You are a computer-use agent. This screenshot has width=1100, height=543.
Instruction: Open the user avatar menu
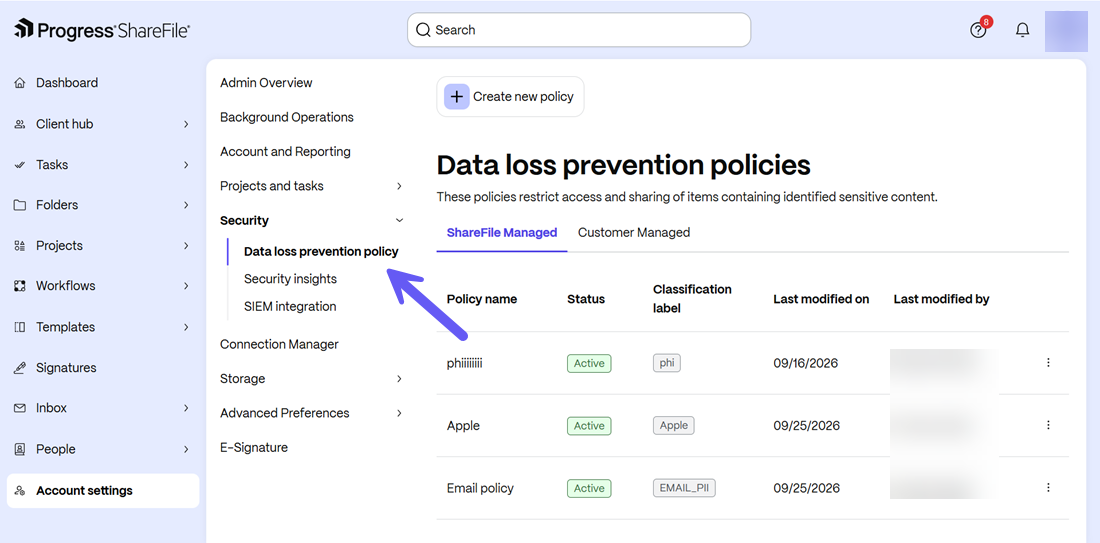[1066, 31]
